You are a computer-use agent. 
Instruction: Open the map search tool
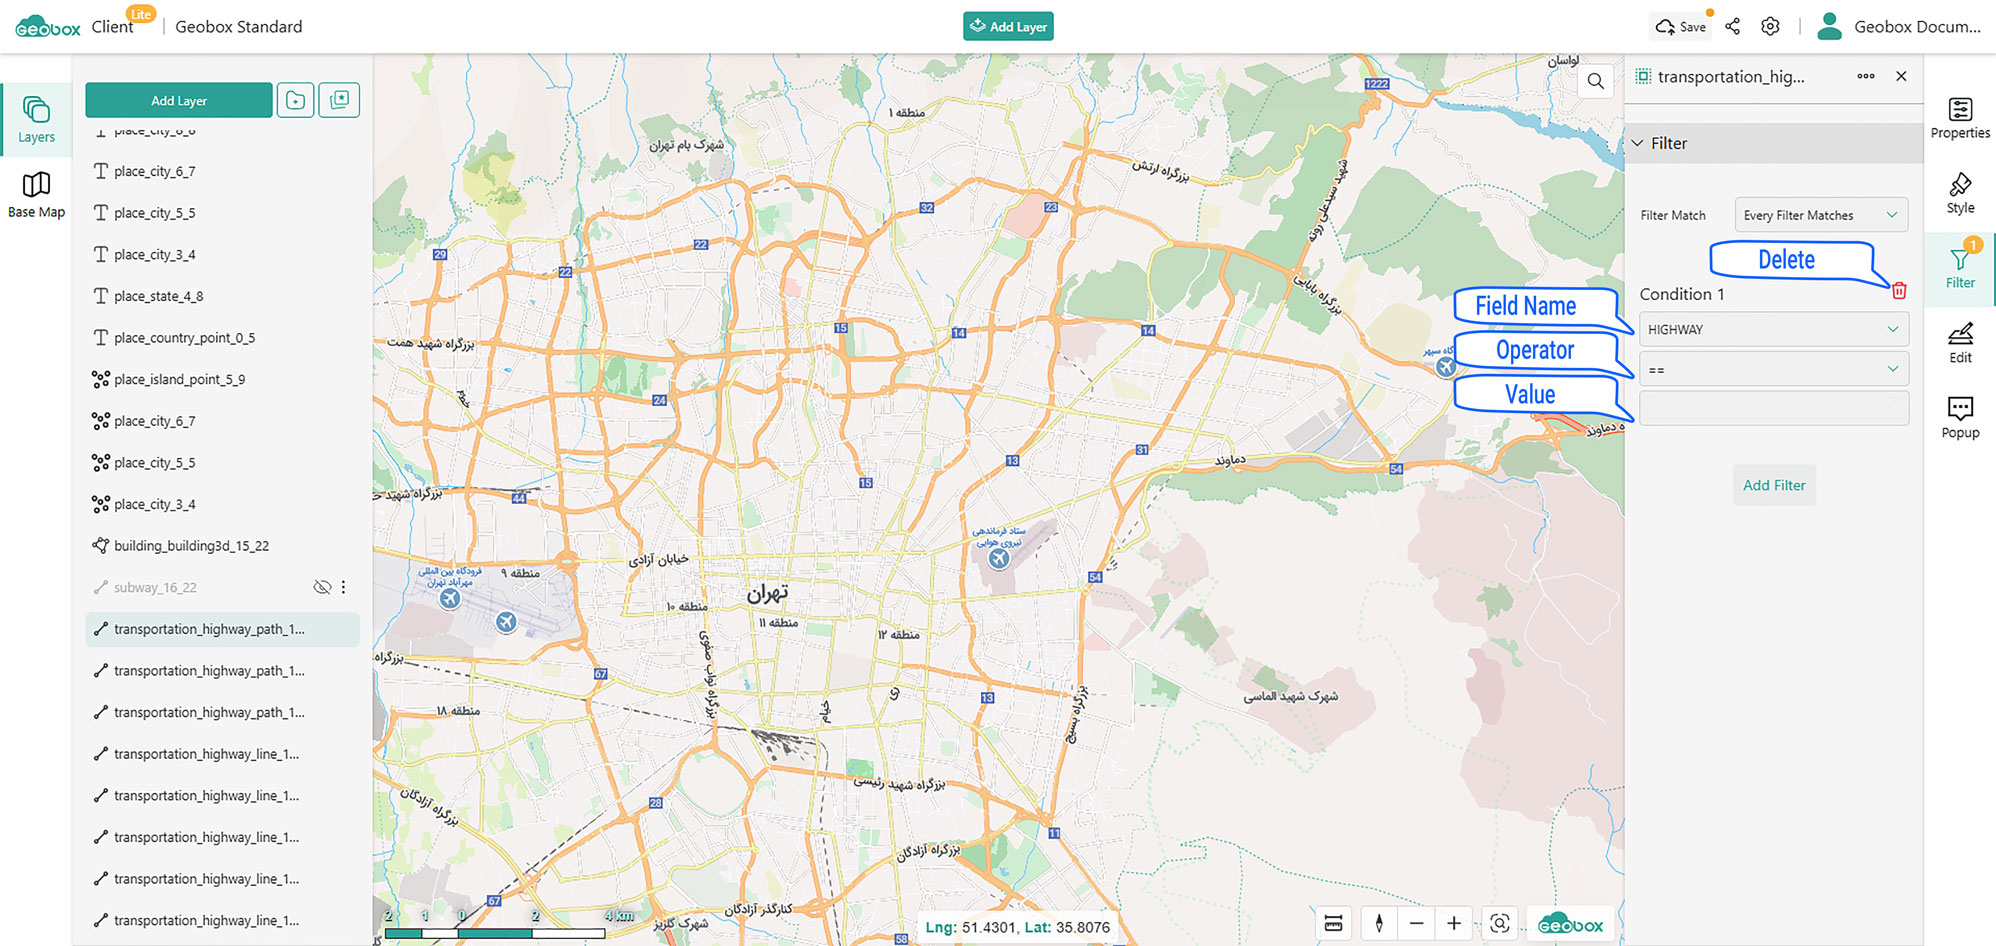point(1595,82)
